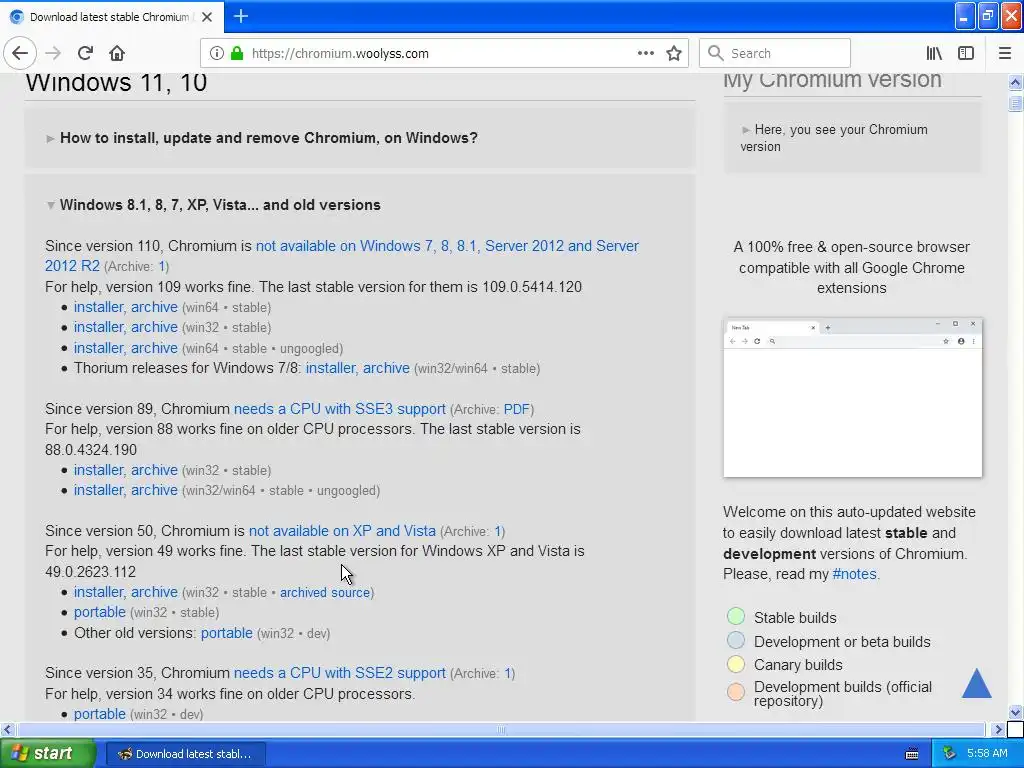Download version 109 ungoogled win64 installer
Viewport: 1024px width, 768px height.
[98, 348]
